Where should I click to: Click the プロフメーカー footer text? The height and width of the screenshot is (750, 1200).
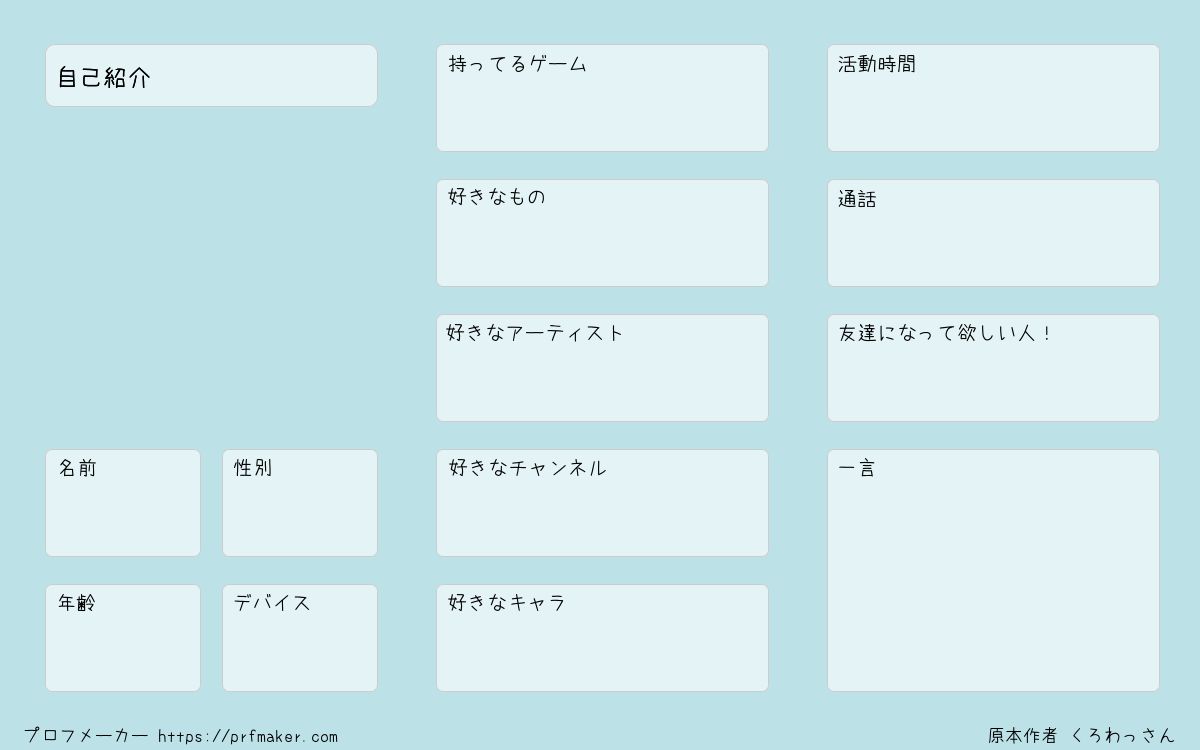86,736
